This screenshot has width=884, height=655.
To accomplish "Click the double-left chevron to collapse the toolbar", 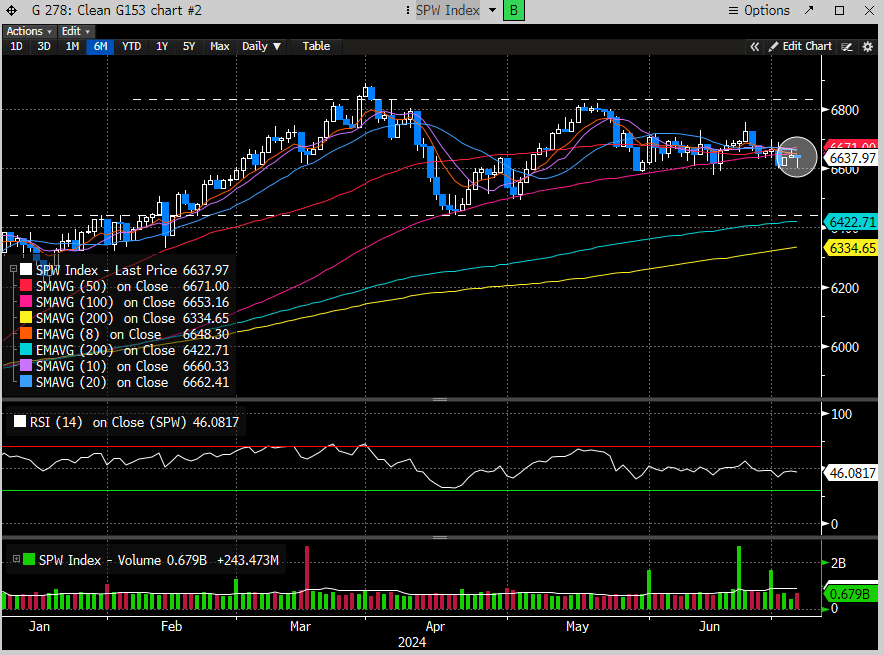I will (754, 47).
